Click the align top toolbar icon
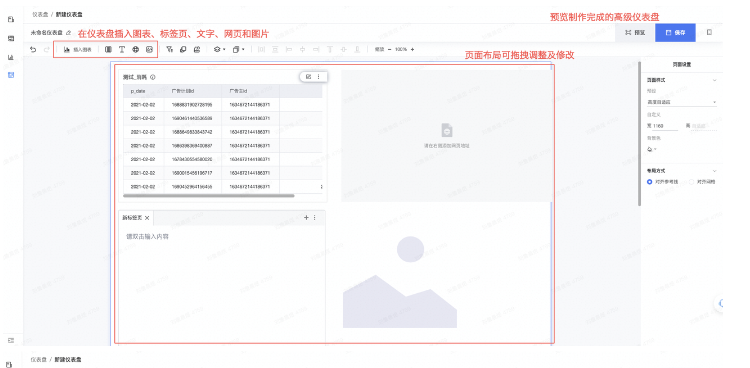750x368 pixels. [330, 49]
